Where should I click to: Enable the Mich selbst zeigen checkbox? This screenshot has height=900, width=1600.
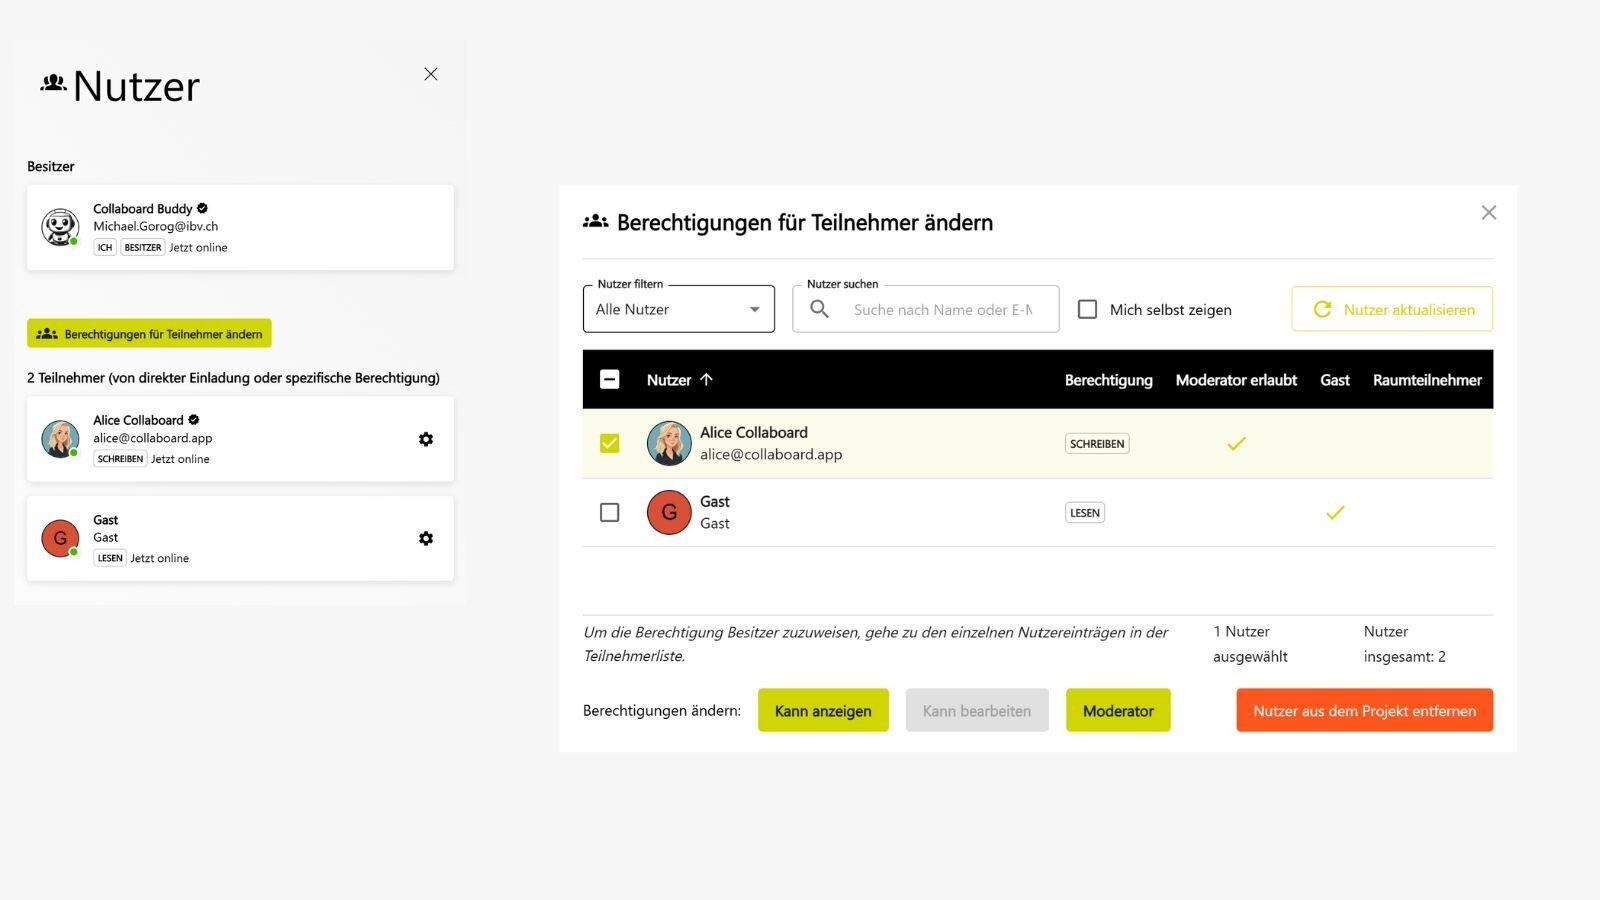[1087, 309]
